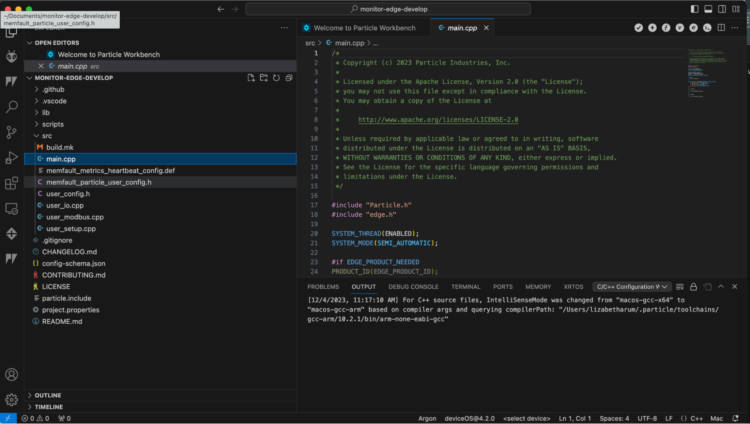Open the Run and Debug view

(11, 157)
